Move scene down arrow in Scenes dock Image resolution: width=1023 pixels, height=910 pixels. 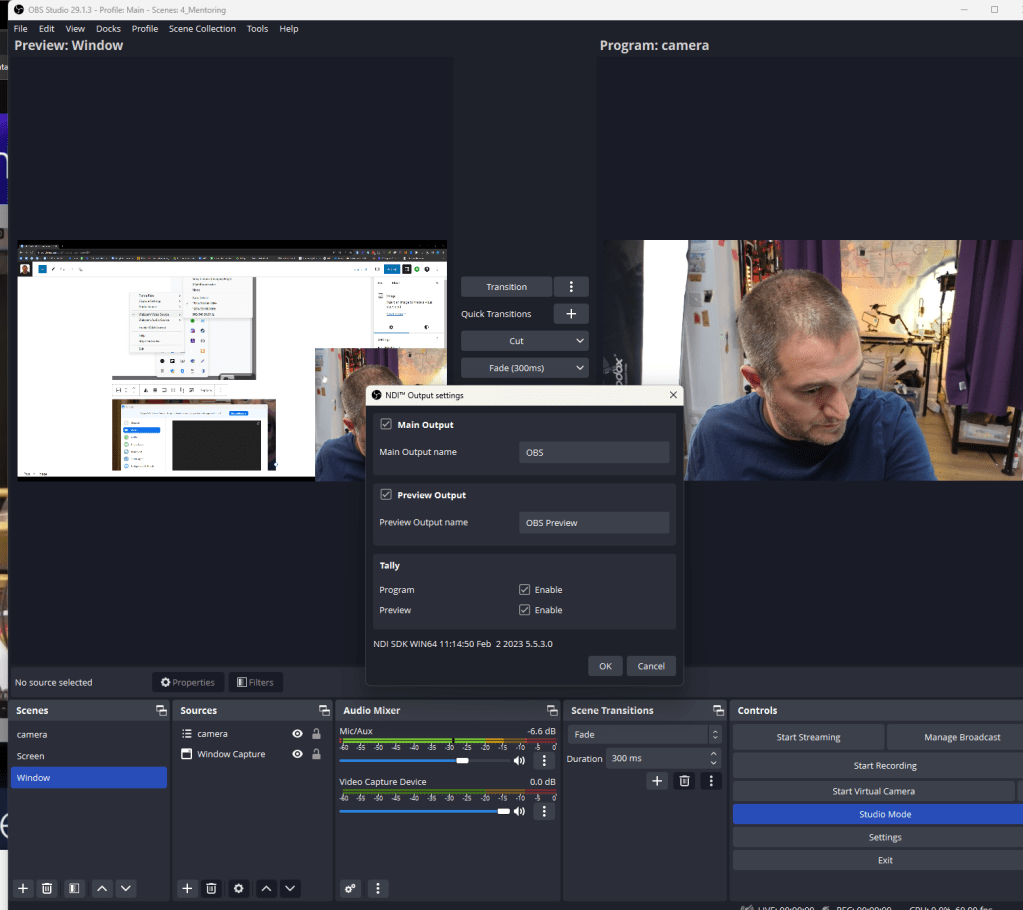pos(126,888)
